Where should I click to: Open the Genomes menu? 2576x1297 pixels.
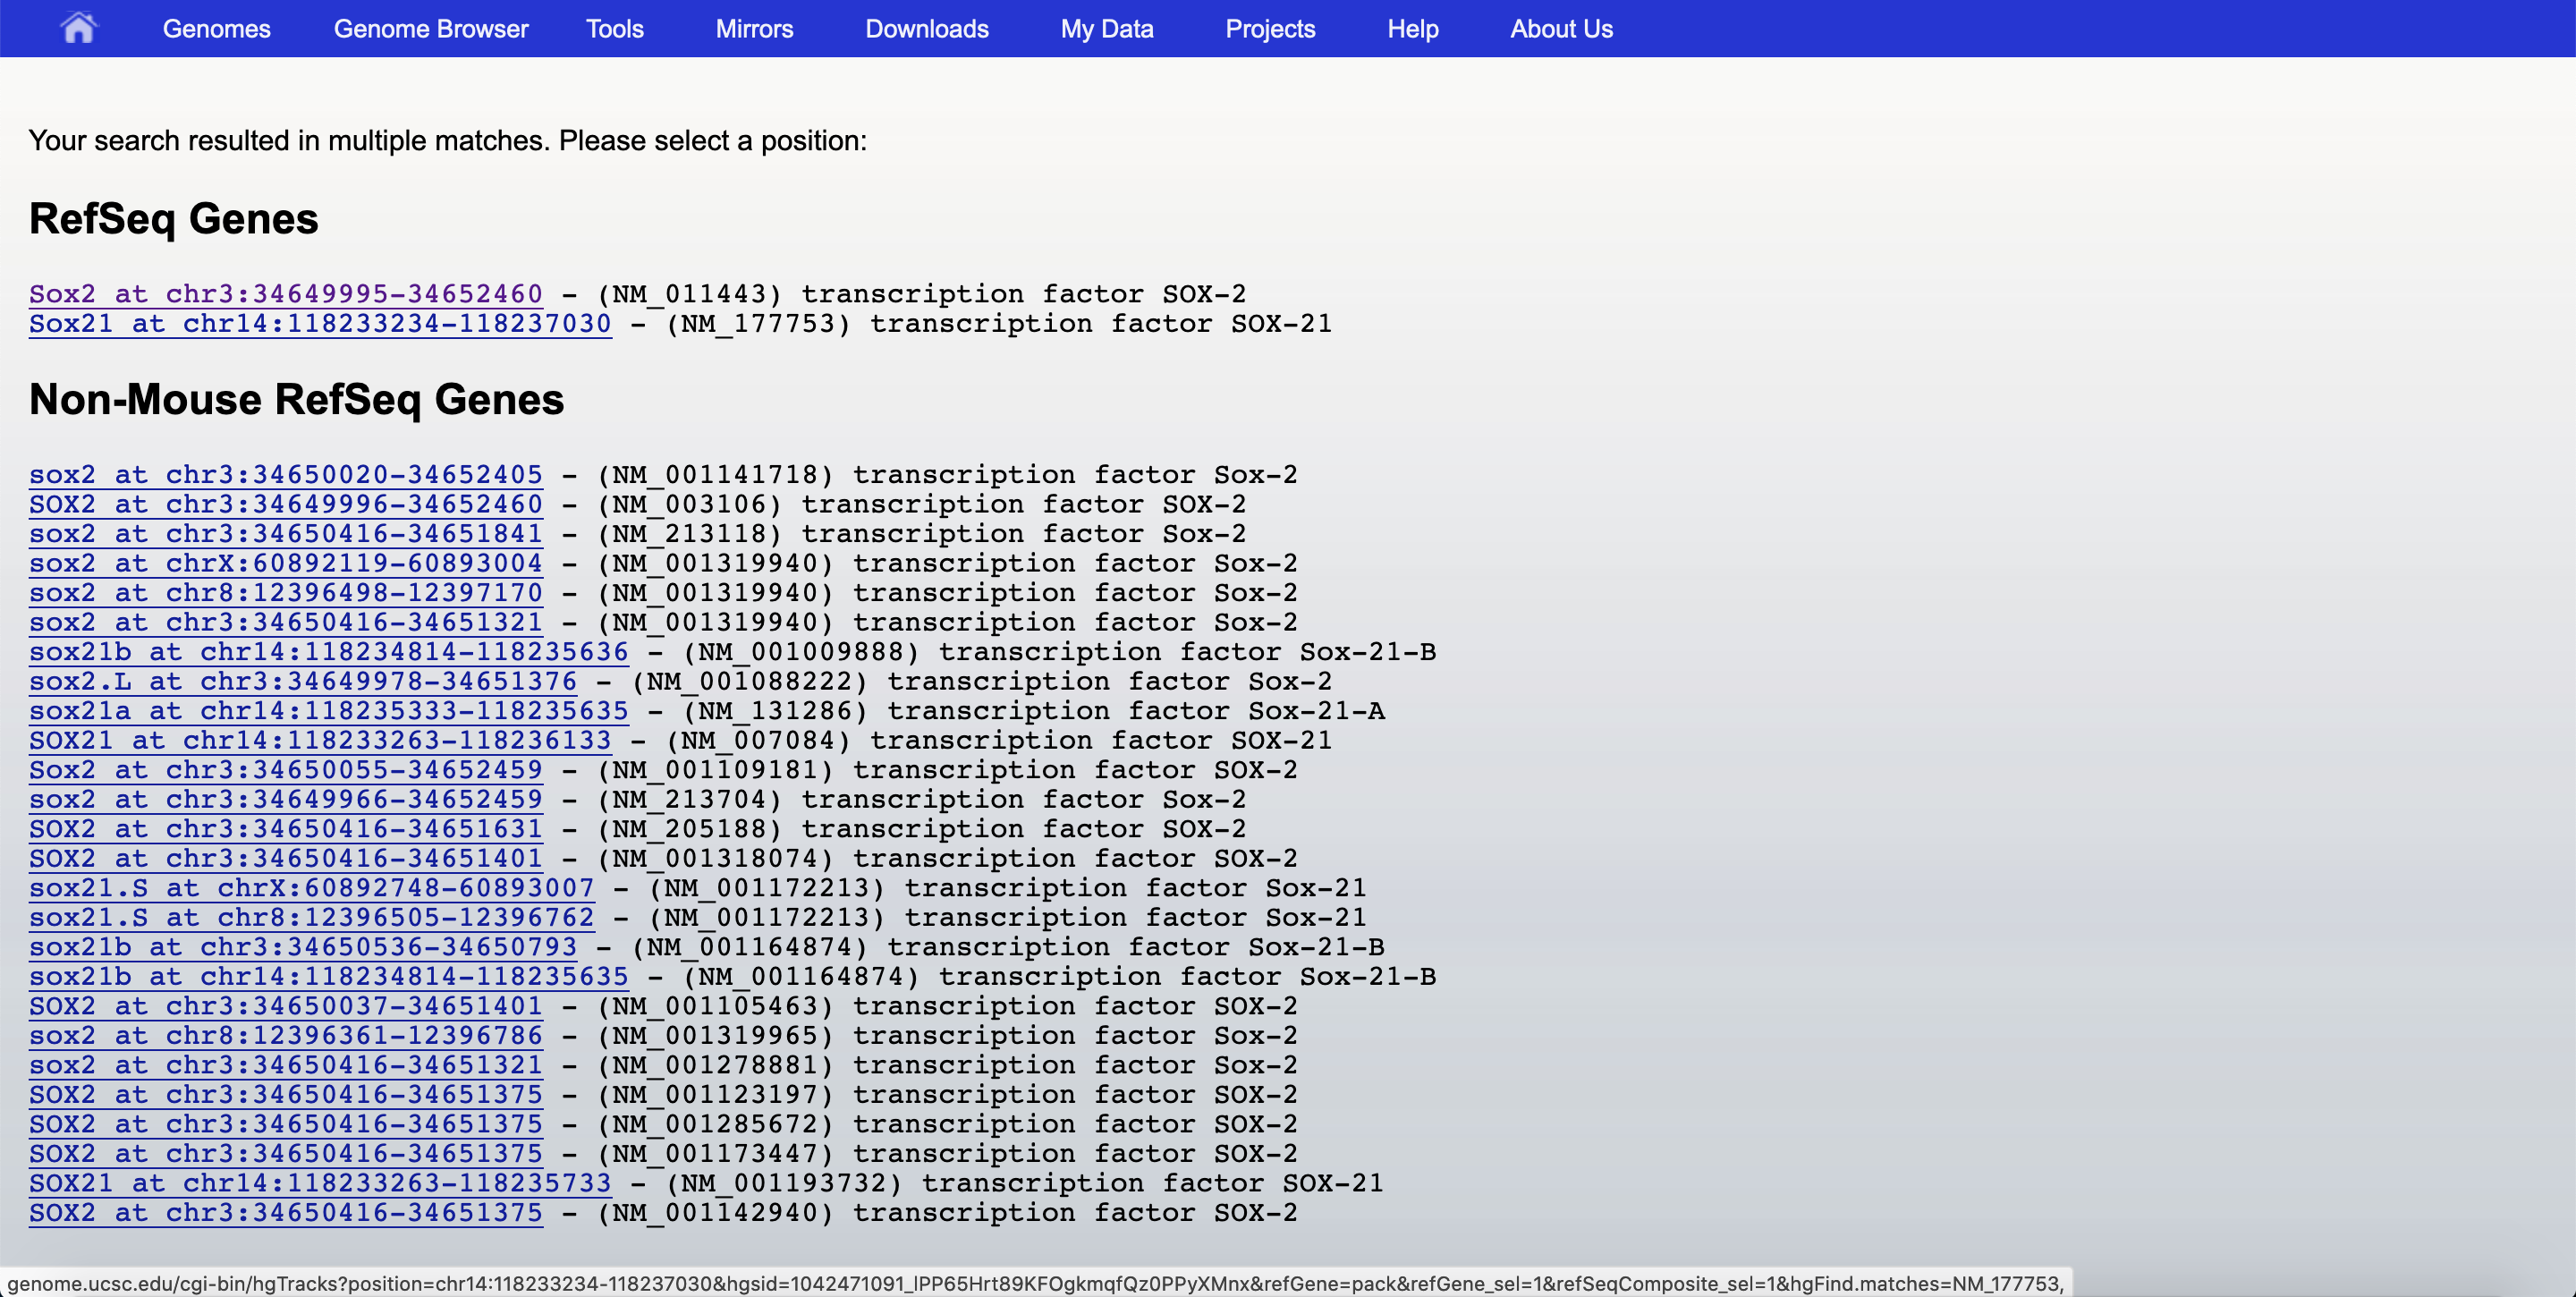216,29
